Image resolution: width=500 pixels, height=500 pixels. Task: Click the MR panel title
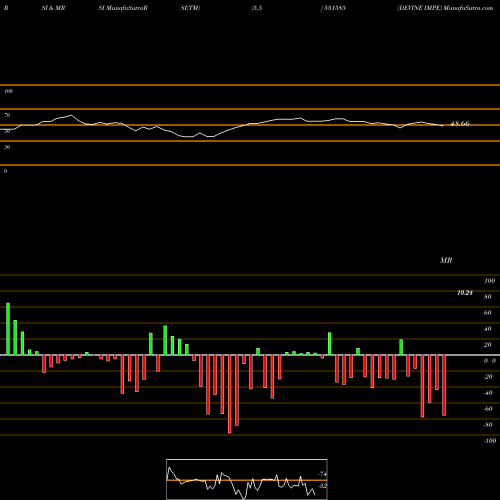coord(446,260)
